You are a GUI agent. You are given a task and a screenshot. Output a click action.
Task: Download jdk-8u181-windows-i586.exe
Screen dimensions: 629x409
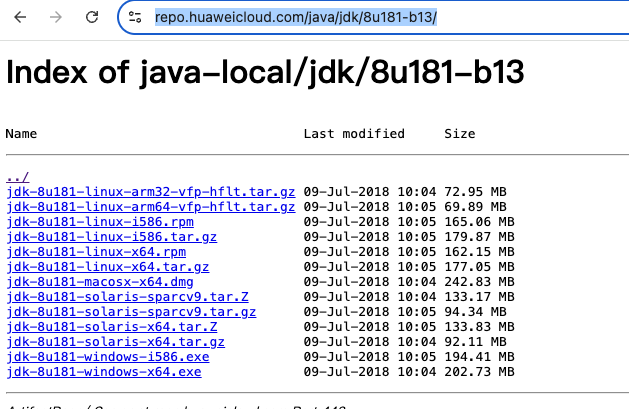click(108, 357)
